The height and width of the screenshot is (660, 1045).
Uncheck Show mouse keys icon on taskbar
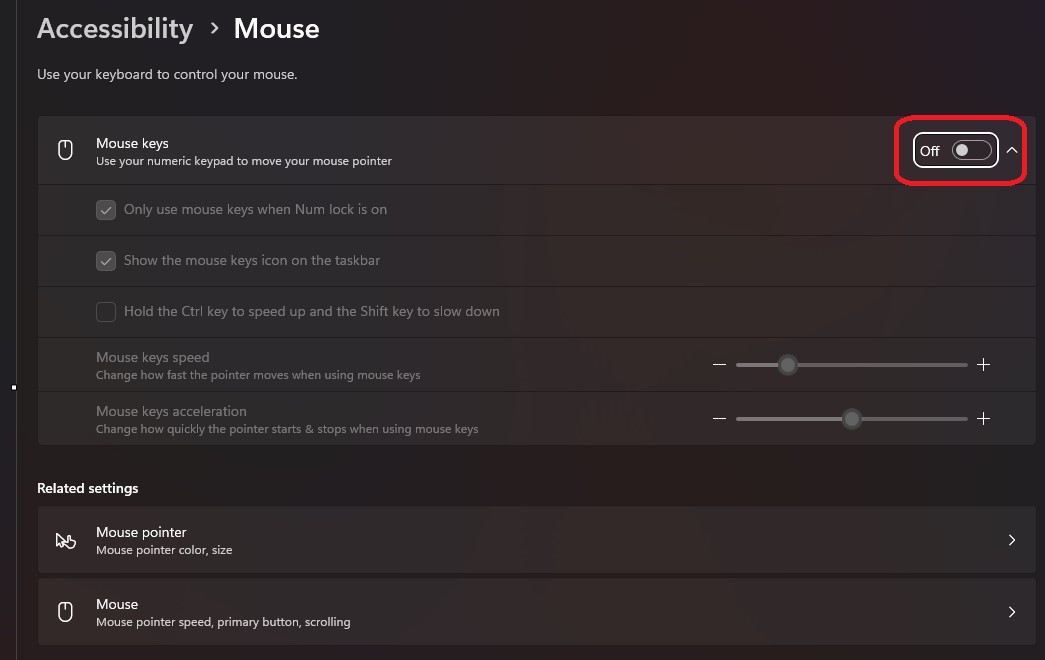pyautogui.click(x=106, y=261)
